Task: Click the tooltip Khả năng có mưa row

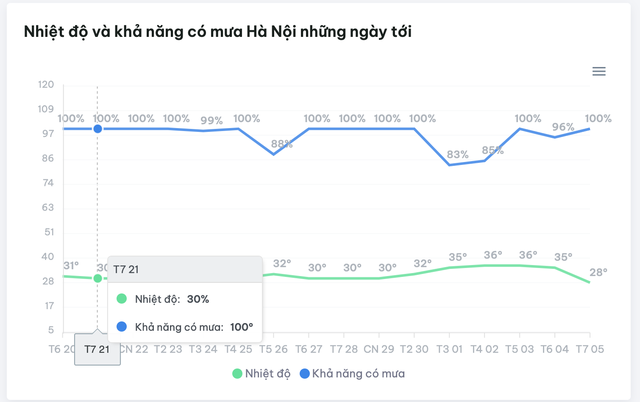Action: (185, 327)
